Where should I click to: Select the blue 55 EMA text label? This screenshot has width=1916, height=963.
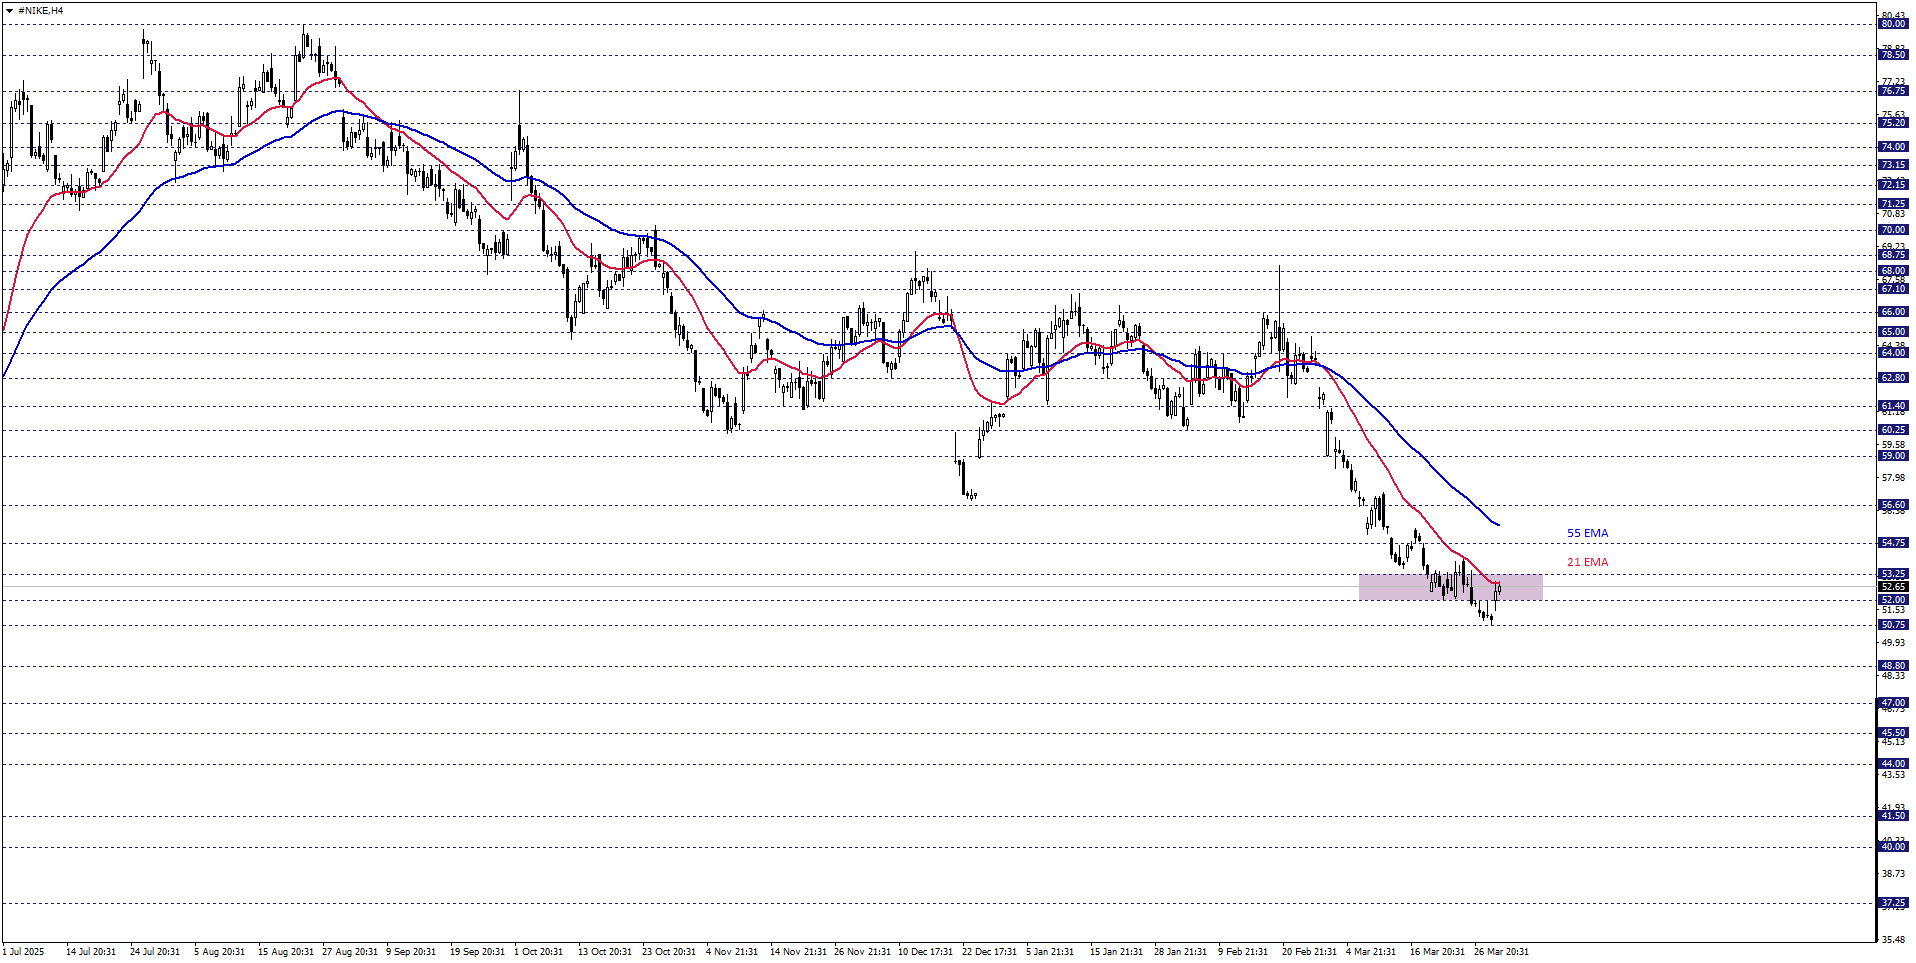point(1587,534)
